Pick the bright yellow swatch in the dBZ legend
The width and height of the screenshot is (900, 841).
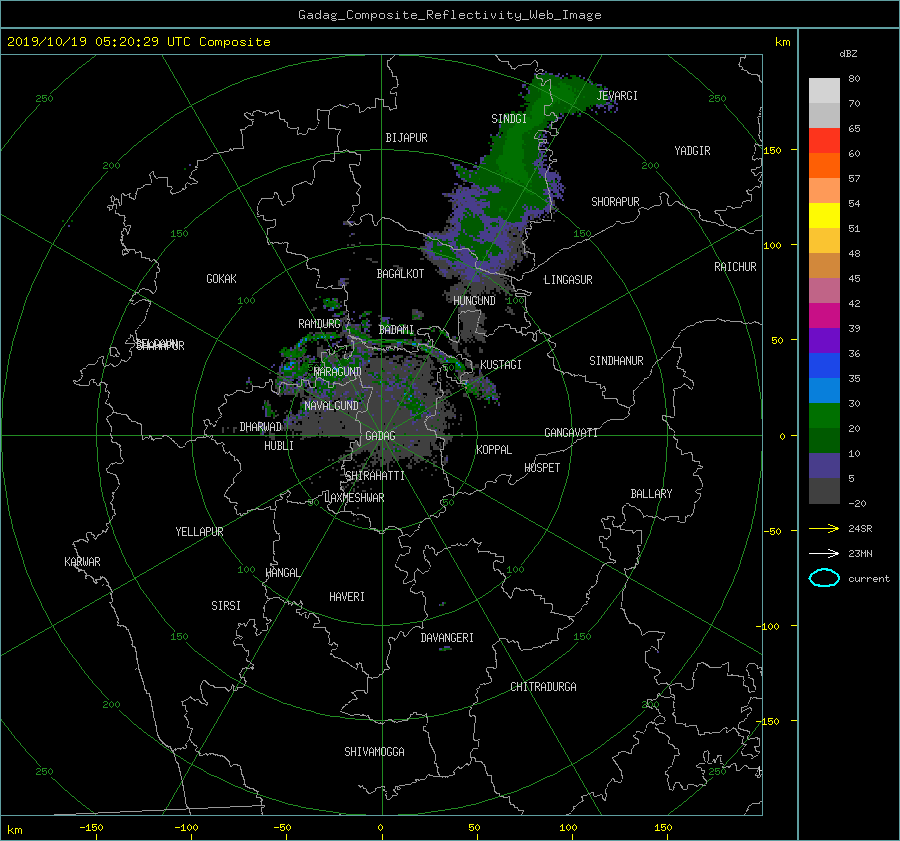[824, 216]
